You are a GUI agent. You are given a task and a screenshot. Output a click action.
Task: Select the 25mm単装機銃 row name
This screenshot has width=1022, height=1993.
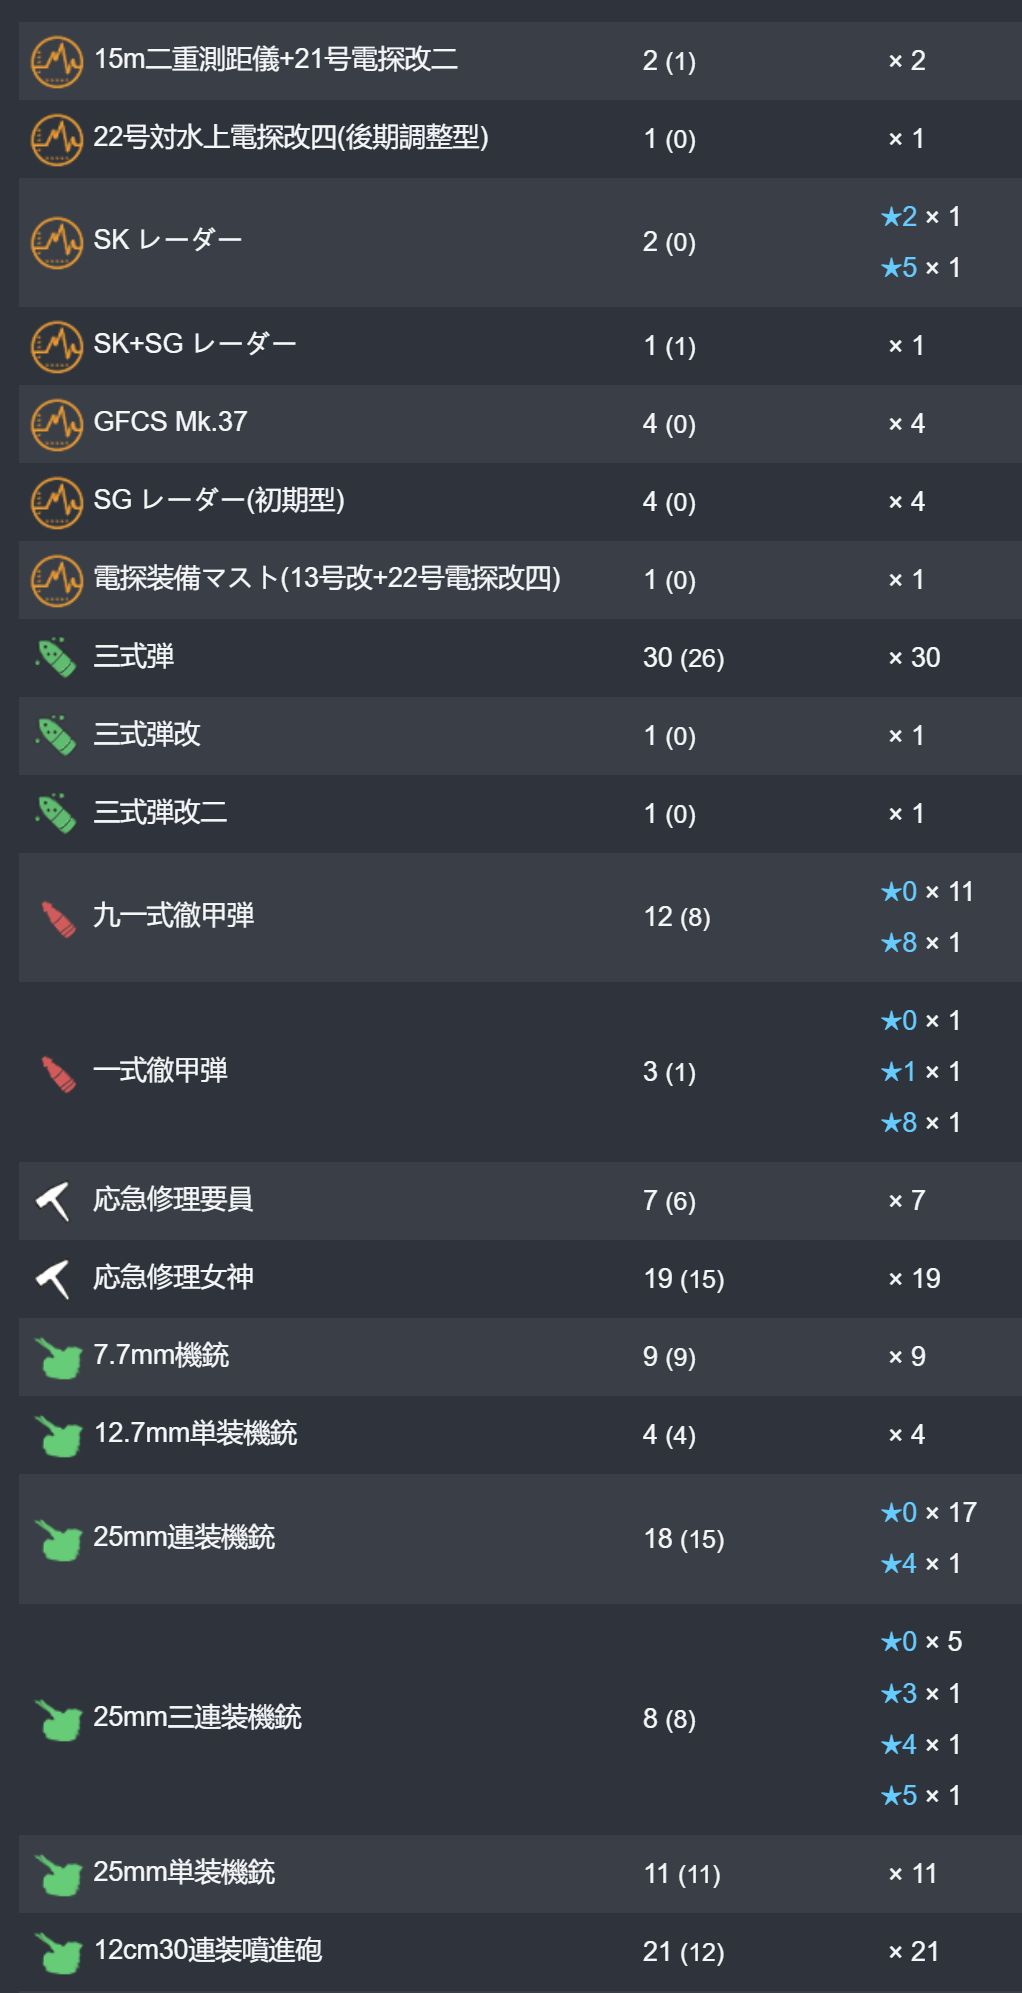185,1872
